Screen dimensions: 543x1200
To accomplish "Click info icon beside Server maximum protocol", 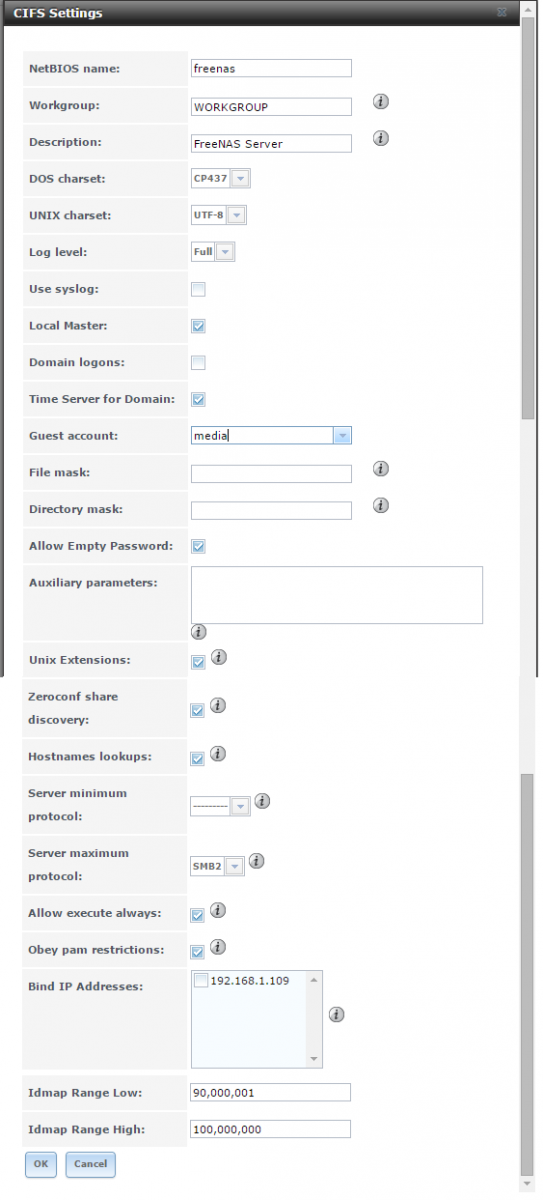I will coord(256,861).
